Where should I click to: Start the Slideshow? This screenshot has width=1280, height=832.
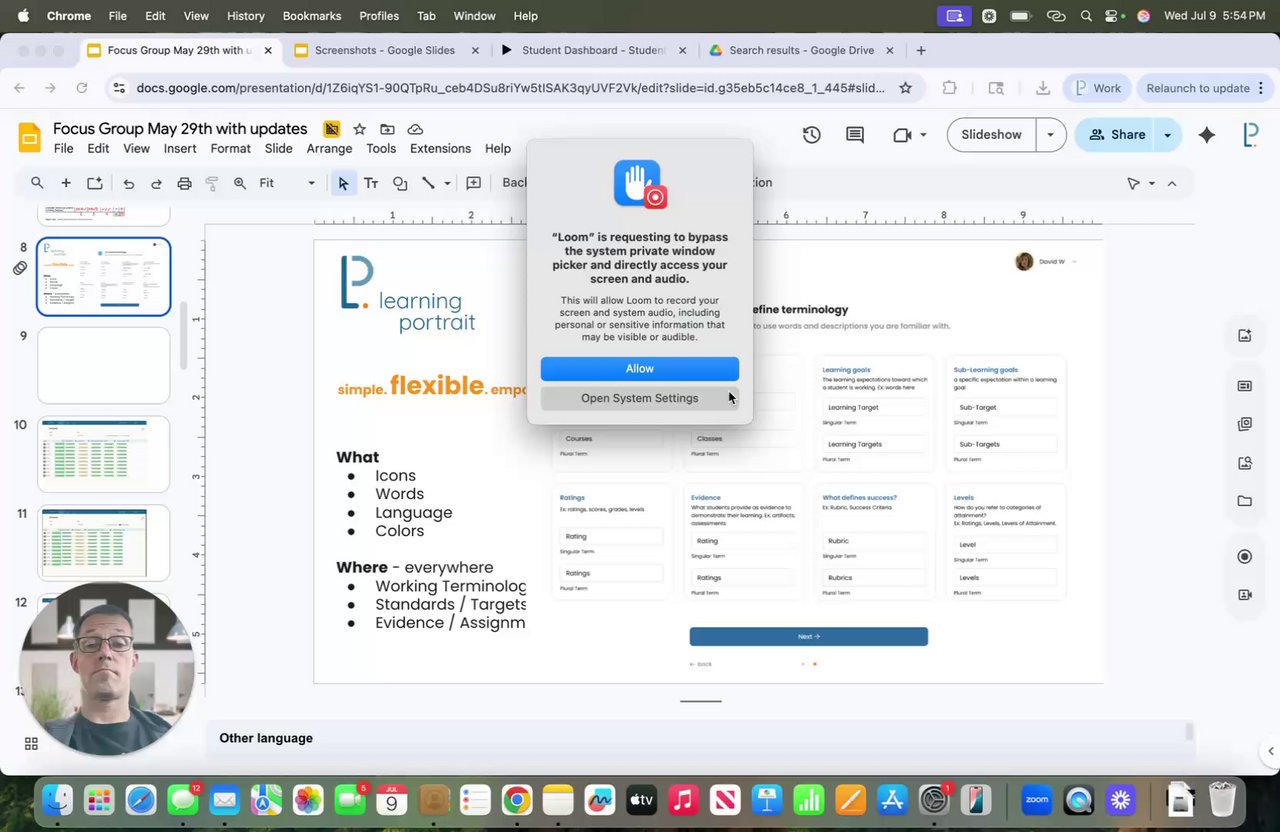tap(991, 135)
